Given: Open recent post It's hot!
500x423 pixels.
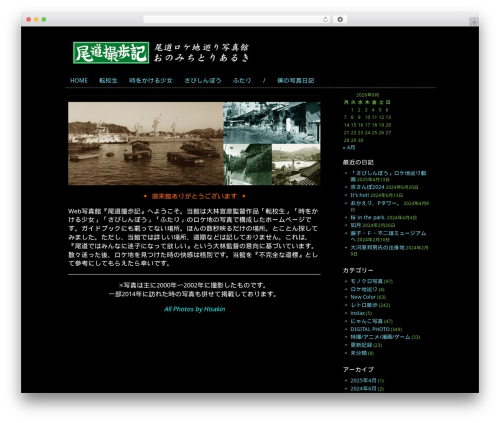Looking at the screenshot, I should pos(360,195).
